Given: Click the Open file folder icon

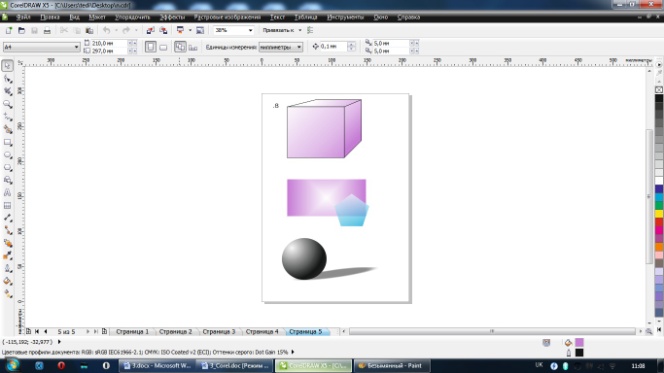Looking at the screenshot, I should (x=21, y=30).
